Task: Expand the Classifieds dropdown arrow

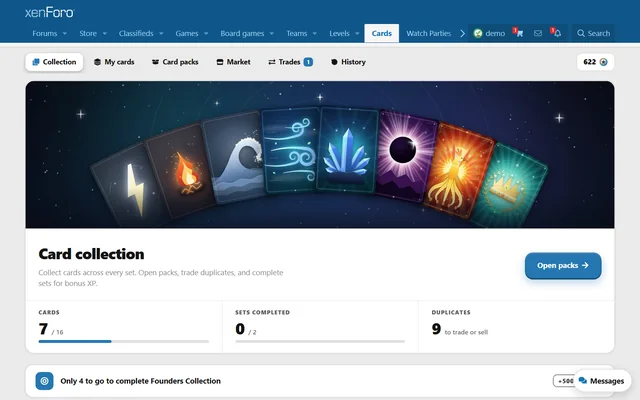Action: (x=161, y=33)
